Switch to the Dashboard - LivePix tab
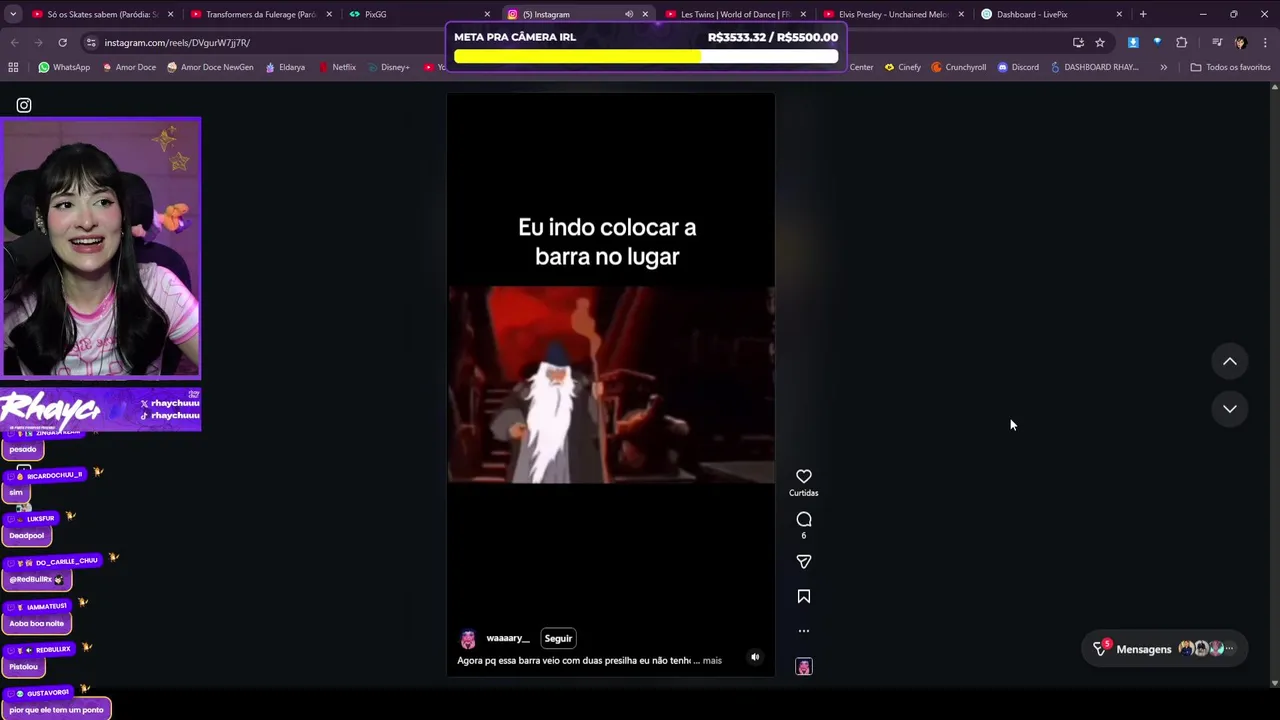The height and width of the screenshot is (720, 1280). [1050, 14]
